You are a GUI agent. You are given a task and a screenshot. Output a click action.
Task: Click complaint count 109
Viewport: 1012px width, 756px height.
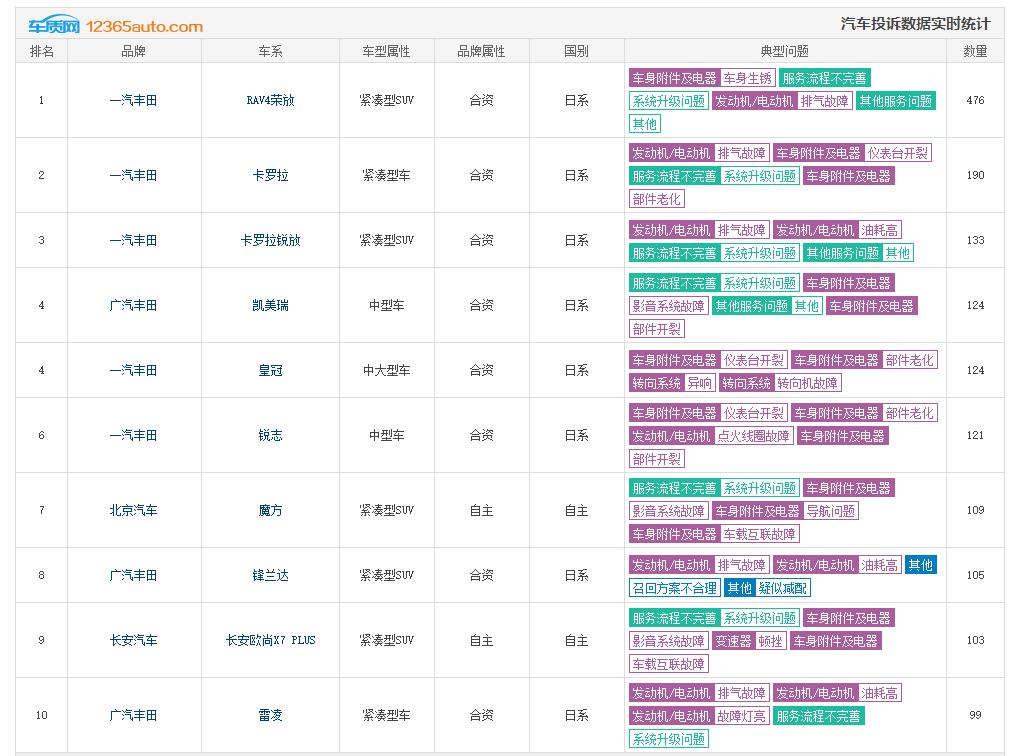pyautogui.click(x=975, y=510)
